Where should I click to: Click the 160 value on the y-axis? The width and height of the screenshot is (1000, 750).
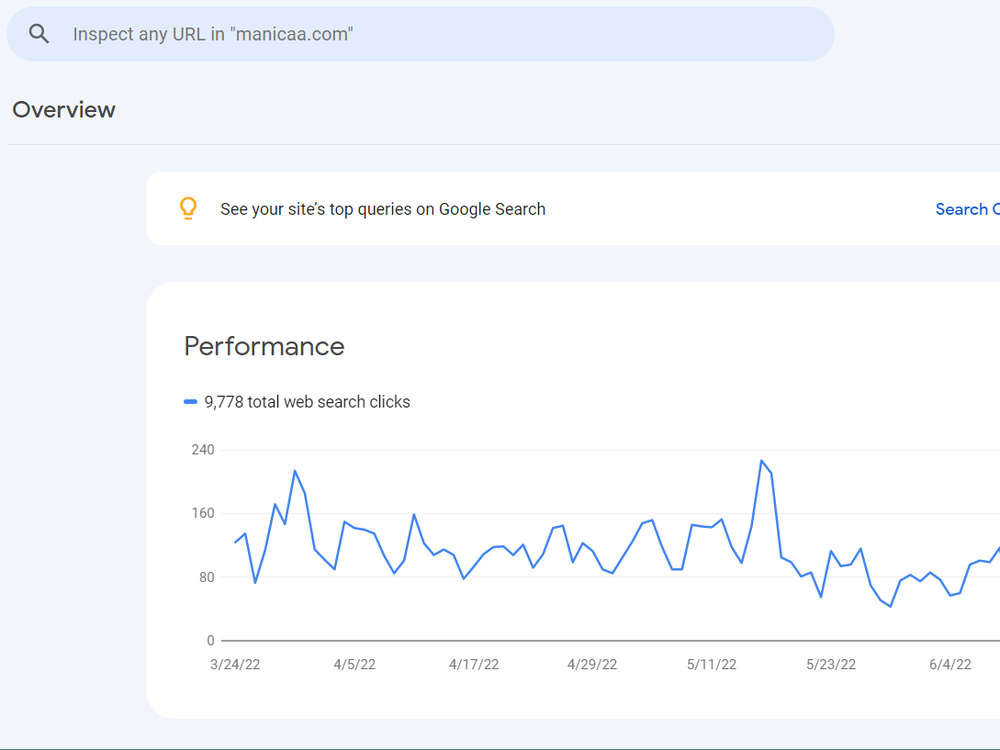203,514
